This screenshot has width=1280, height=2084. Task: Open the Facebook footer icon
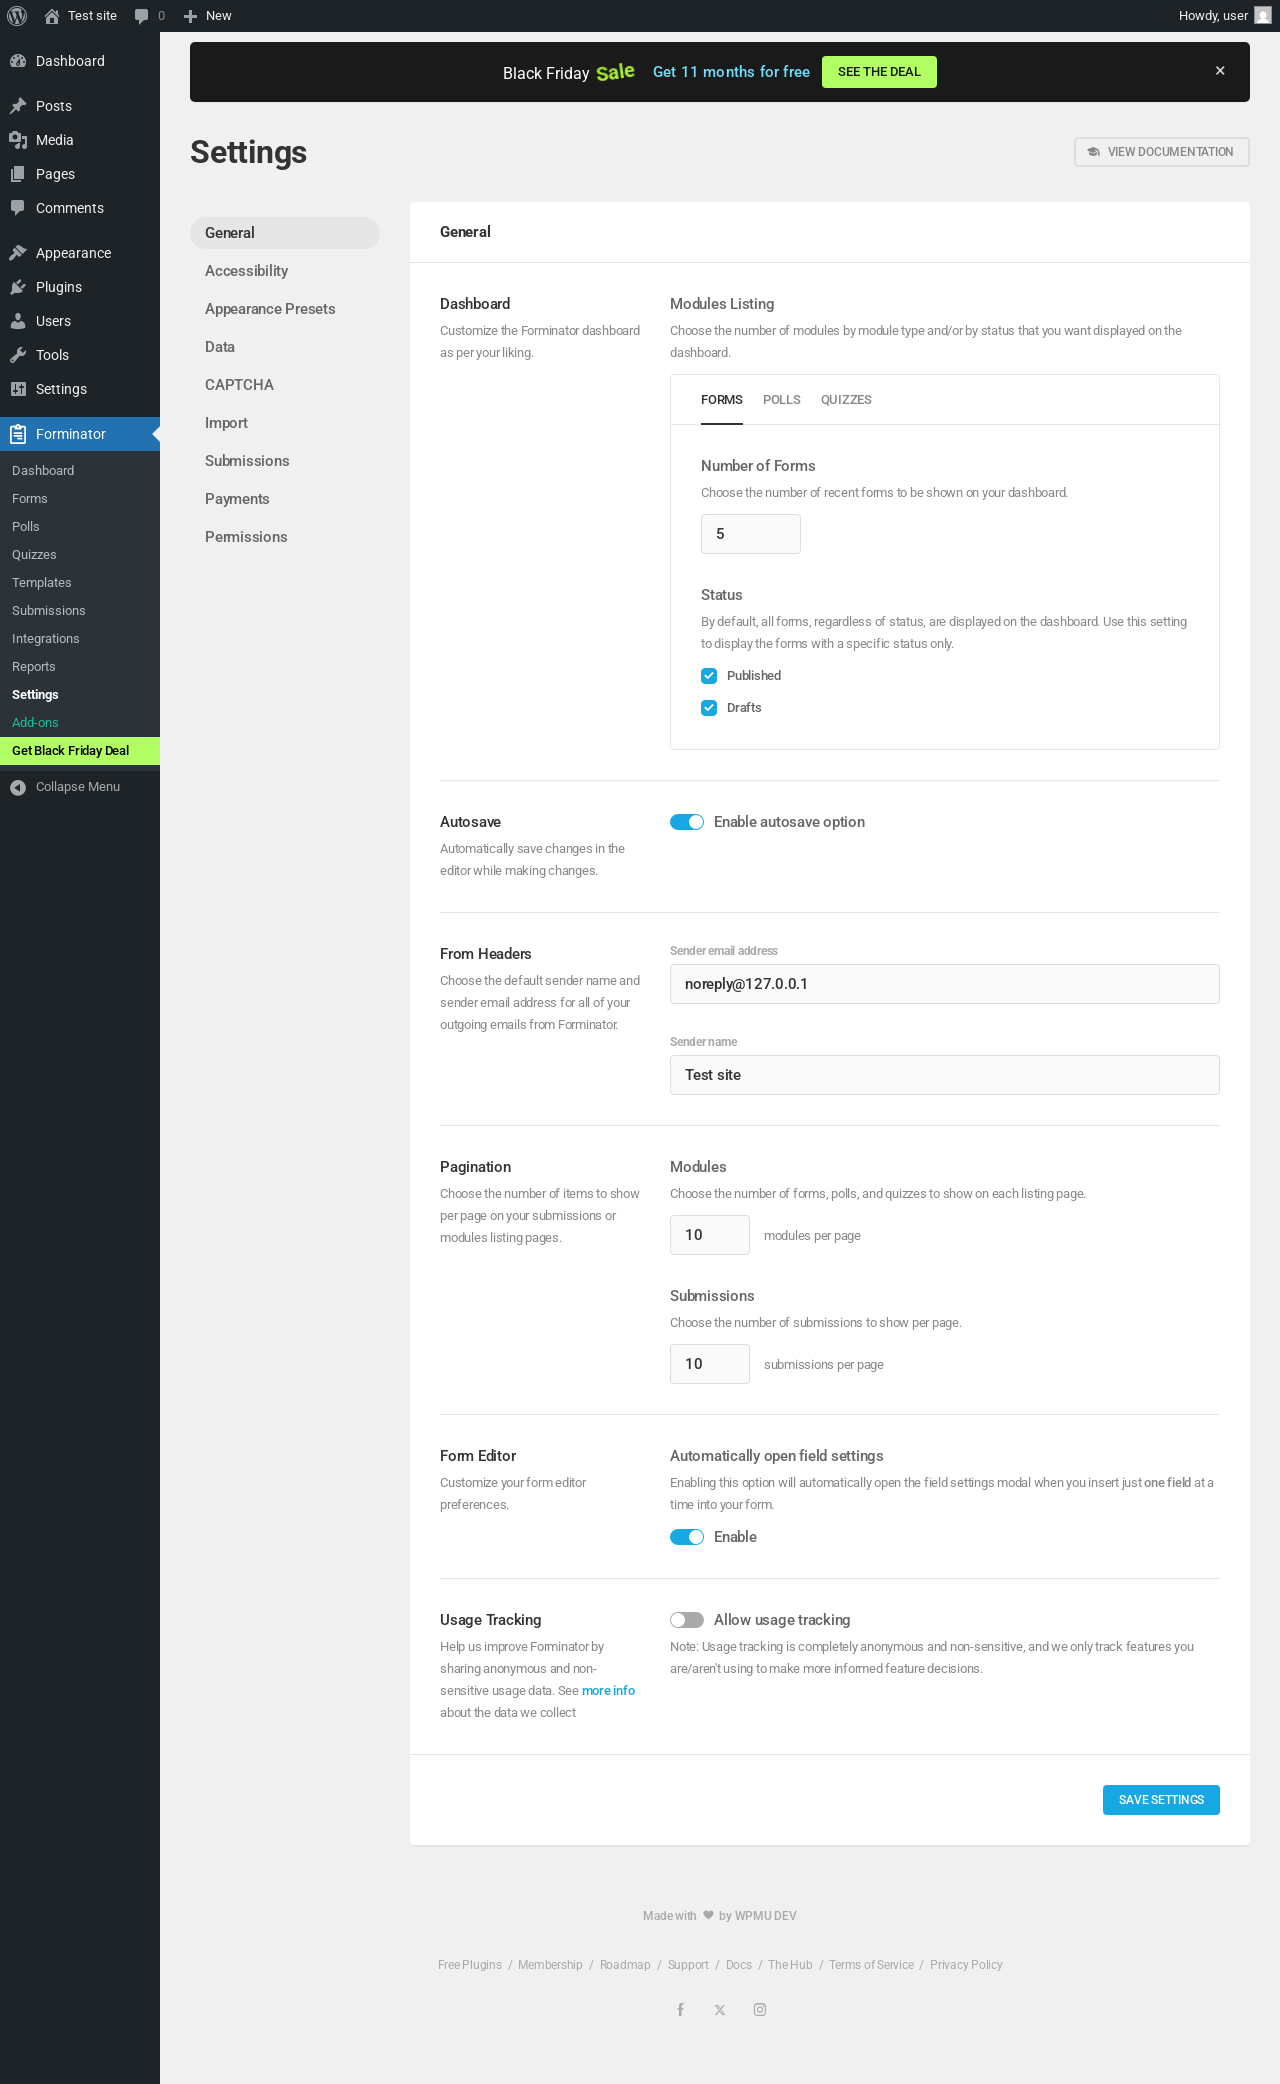pos(680,2009)
